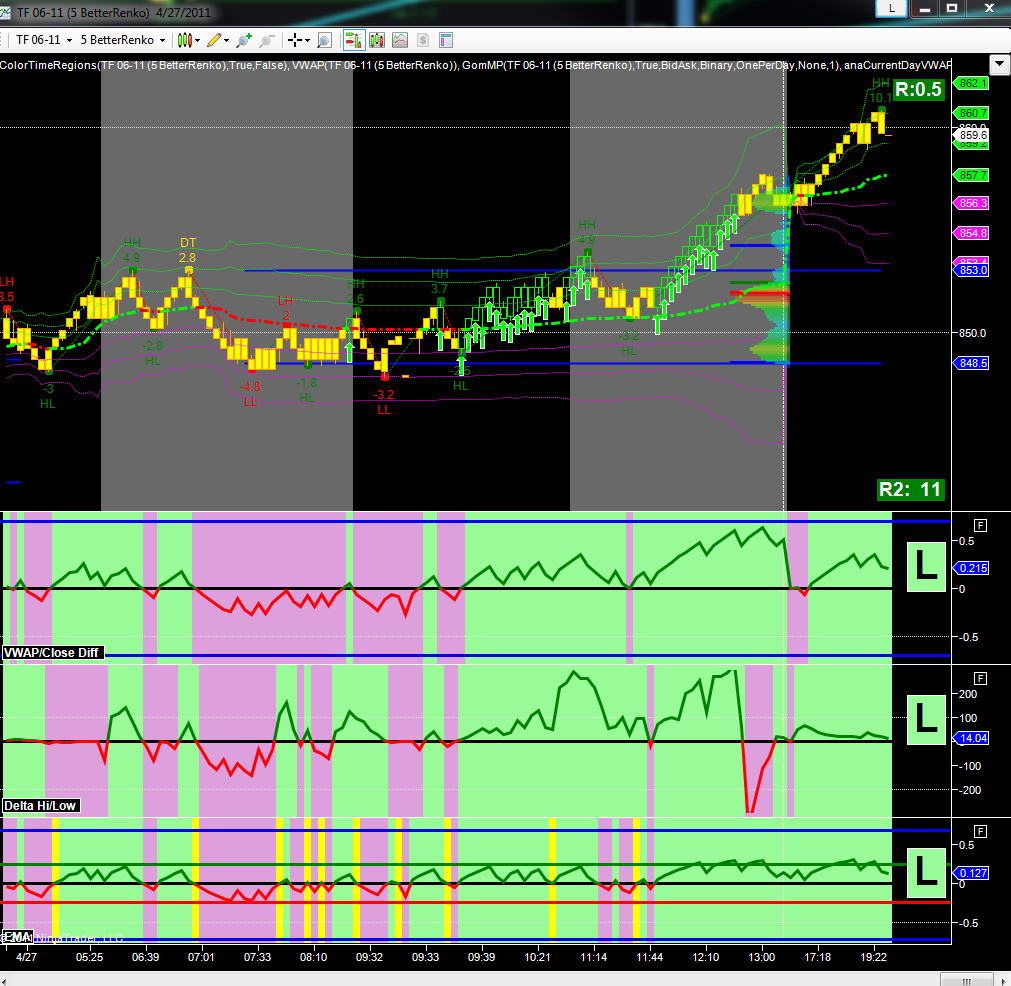Expand the chart style dropdown arrow
The height and width of the screenshot is (986, 1011).
point(197,40)
